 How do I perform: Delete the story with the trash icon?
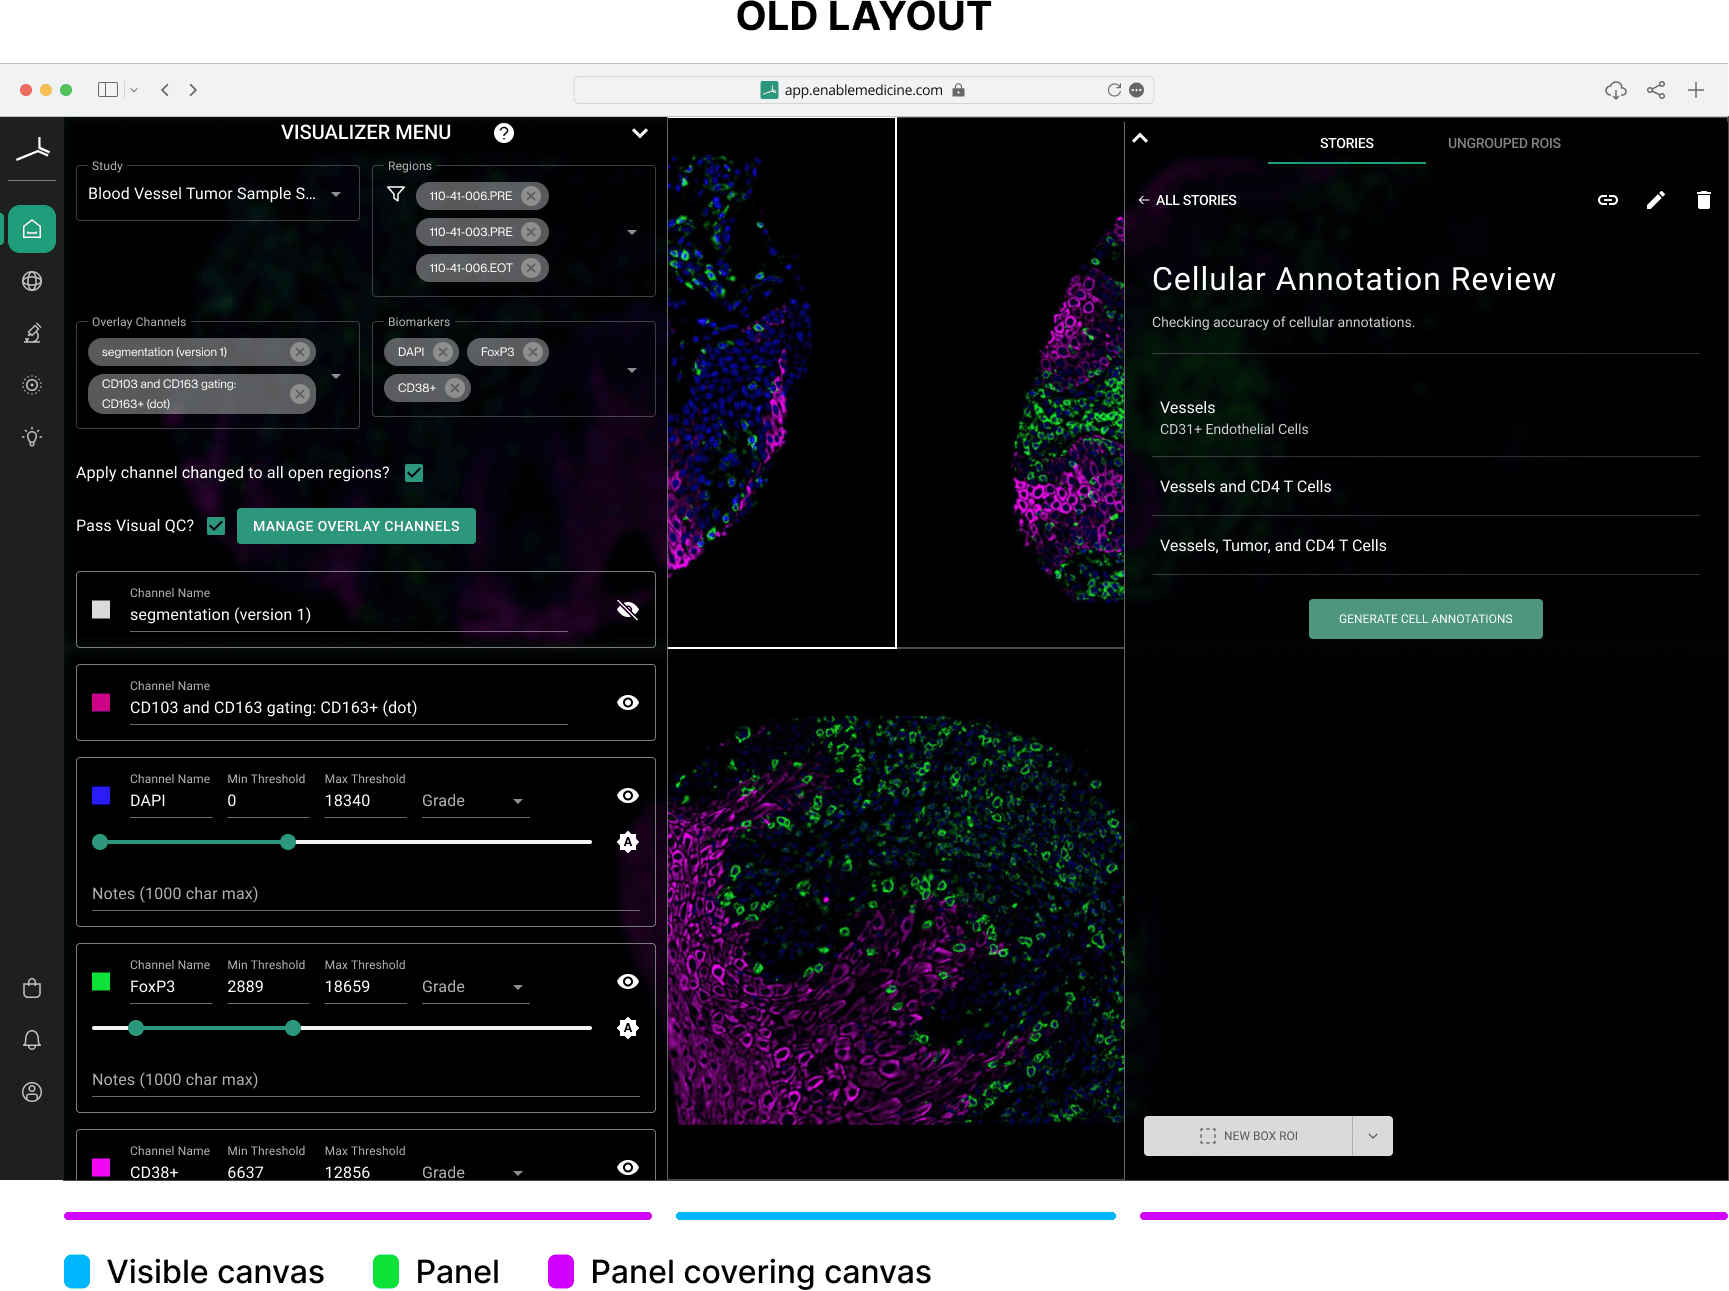click(x=1704, y=200)
